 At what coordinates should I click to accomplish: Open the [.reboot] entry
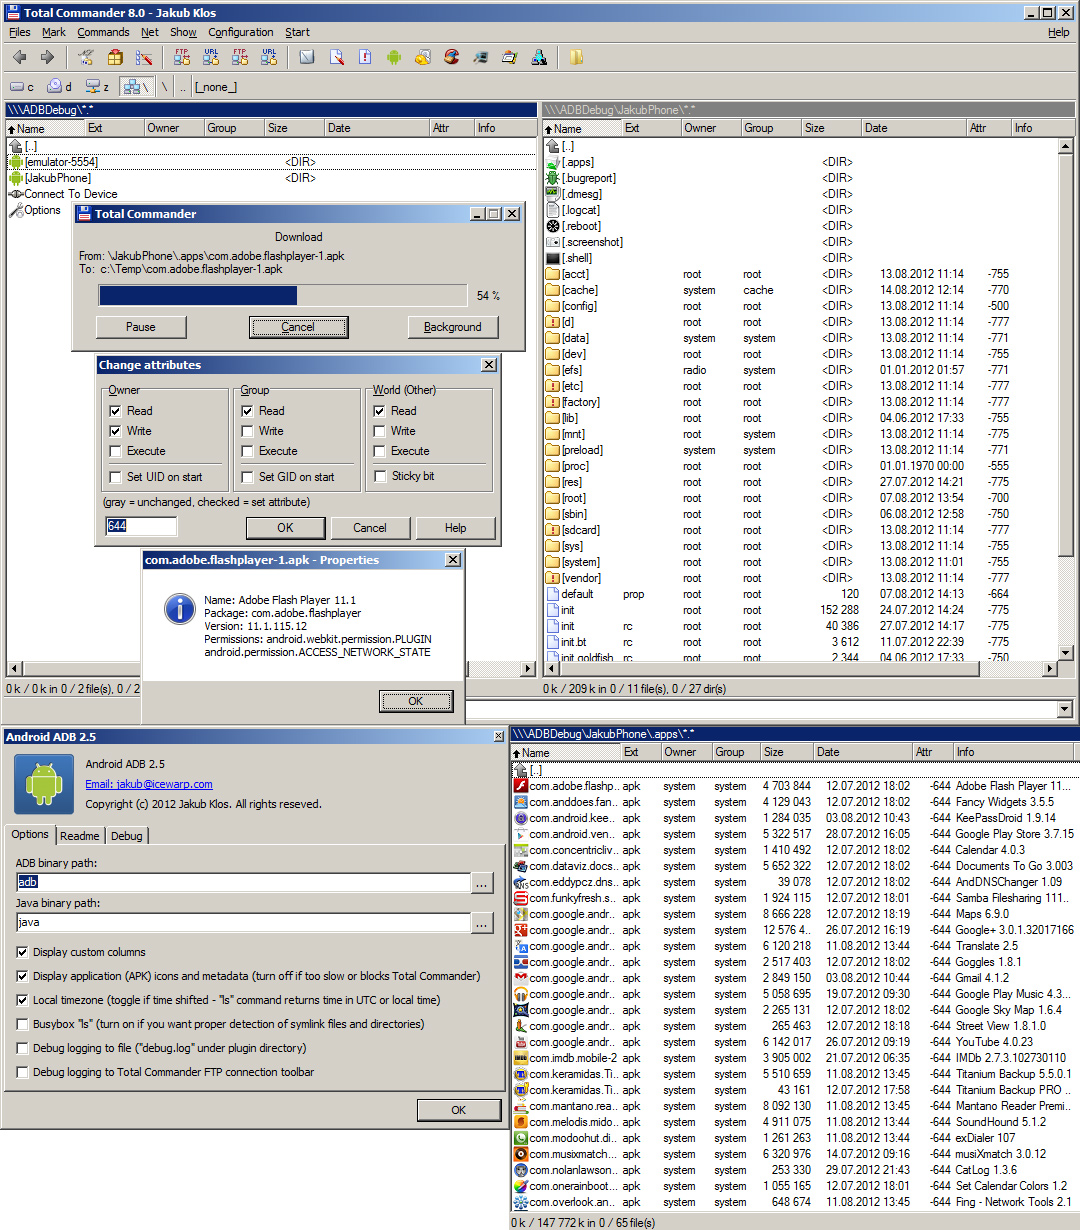(580, 226)
